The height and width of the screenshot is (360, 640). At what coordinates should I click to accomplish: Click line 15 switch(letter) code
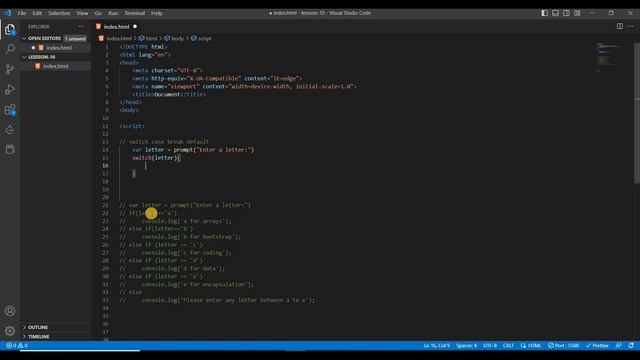pyautogui.click(x=156, y=158)
